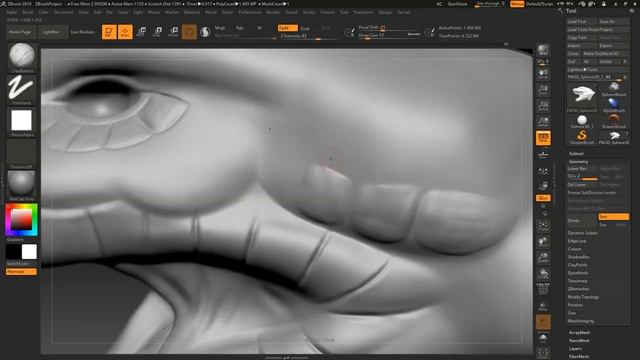The width and height of the screenshot is (640, 360).
Task: Click the Move view button on right shelf
Action: [x=543, y=242]
